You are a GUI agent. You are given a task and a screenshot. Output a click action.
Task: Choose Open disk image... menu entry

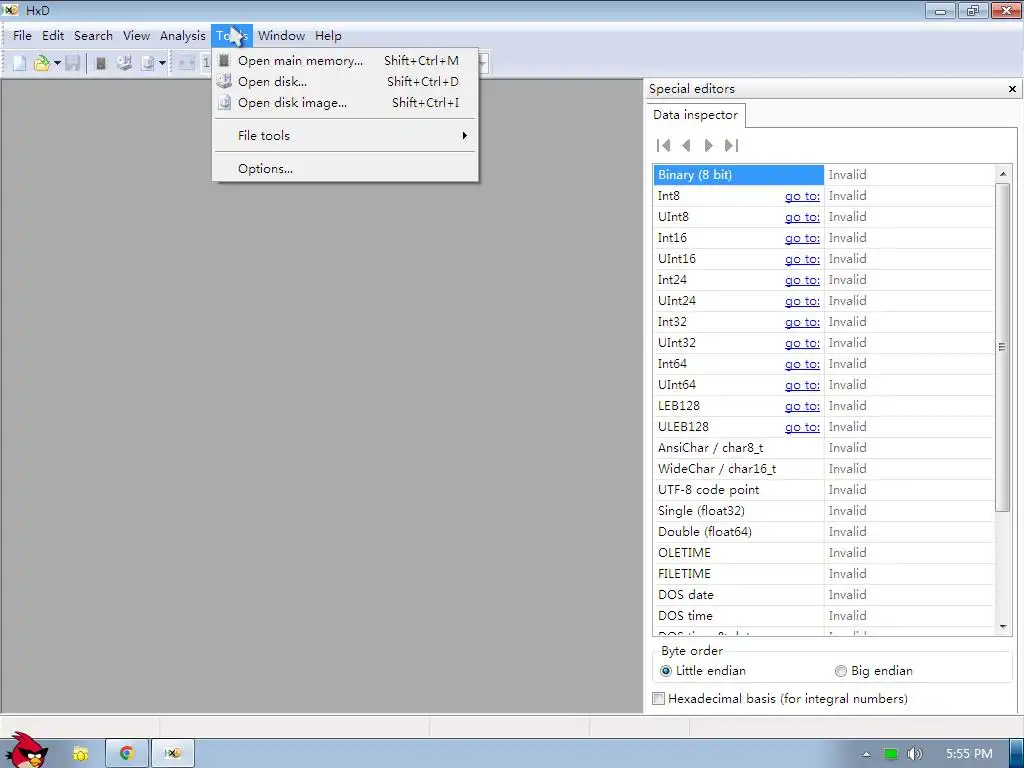[x=346, y=103]
